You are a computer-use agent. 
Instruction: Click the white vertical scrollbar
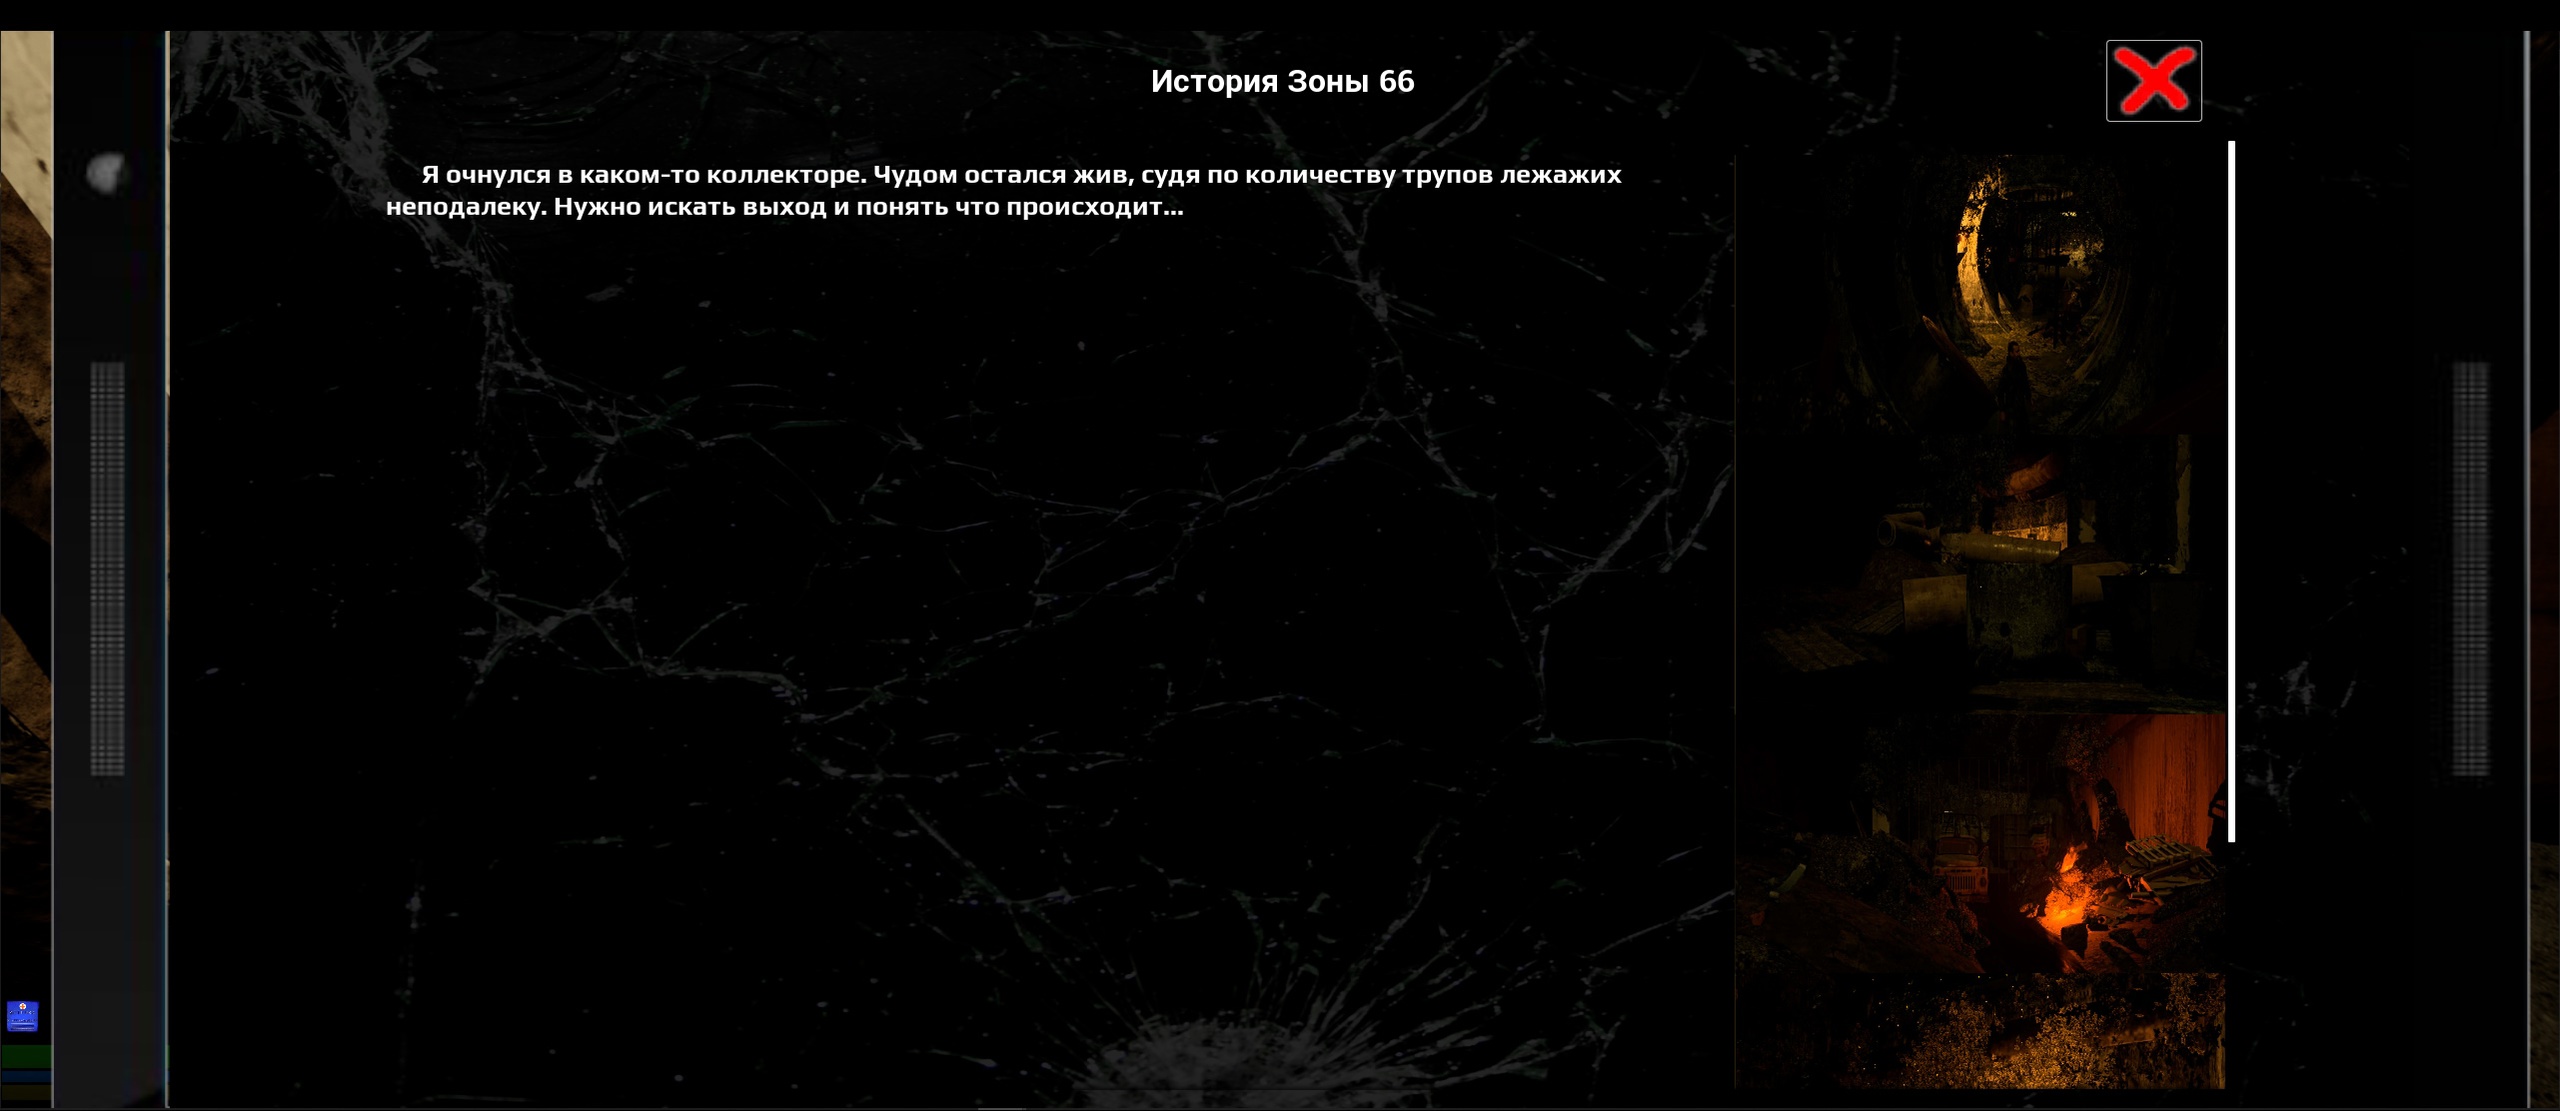2231,490
